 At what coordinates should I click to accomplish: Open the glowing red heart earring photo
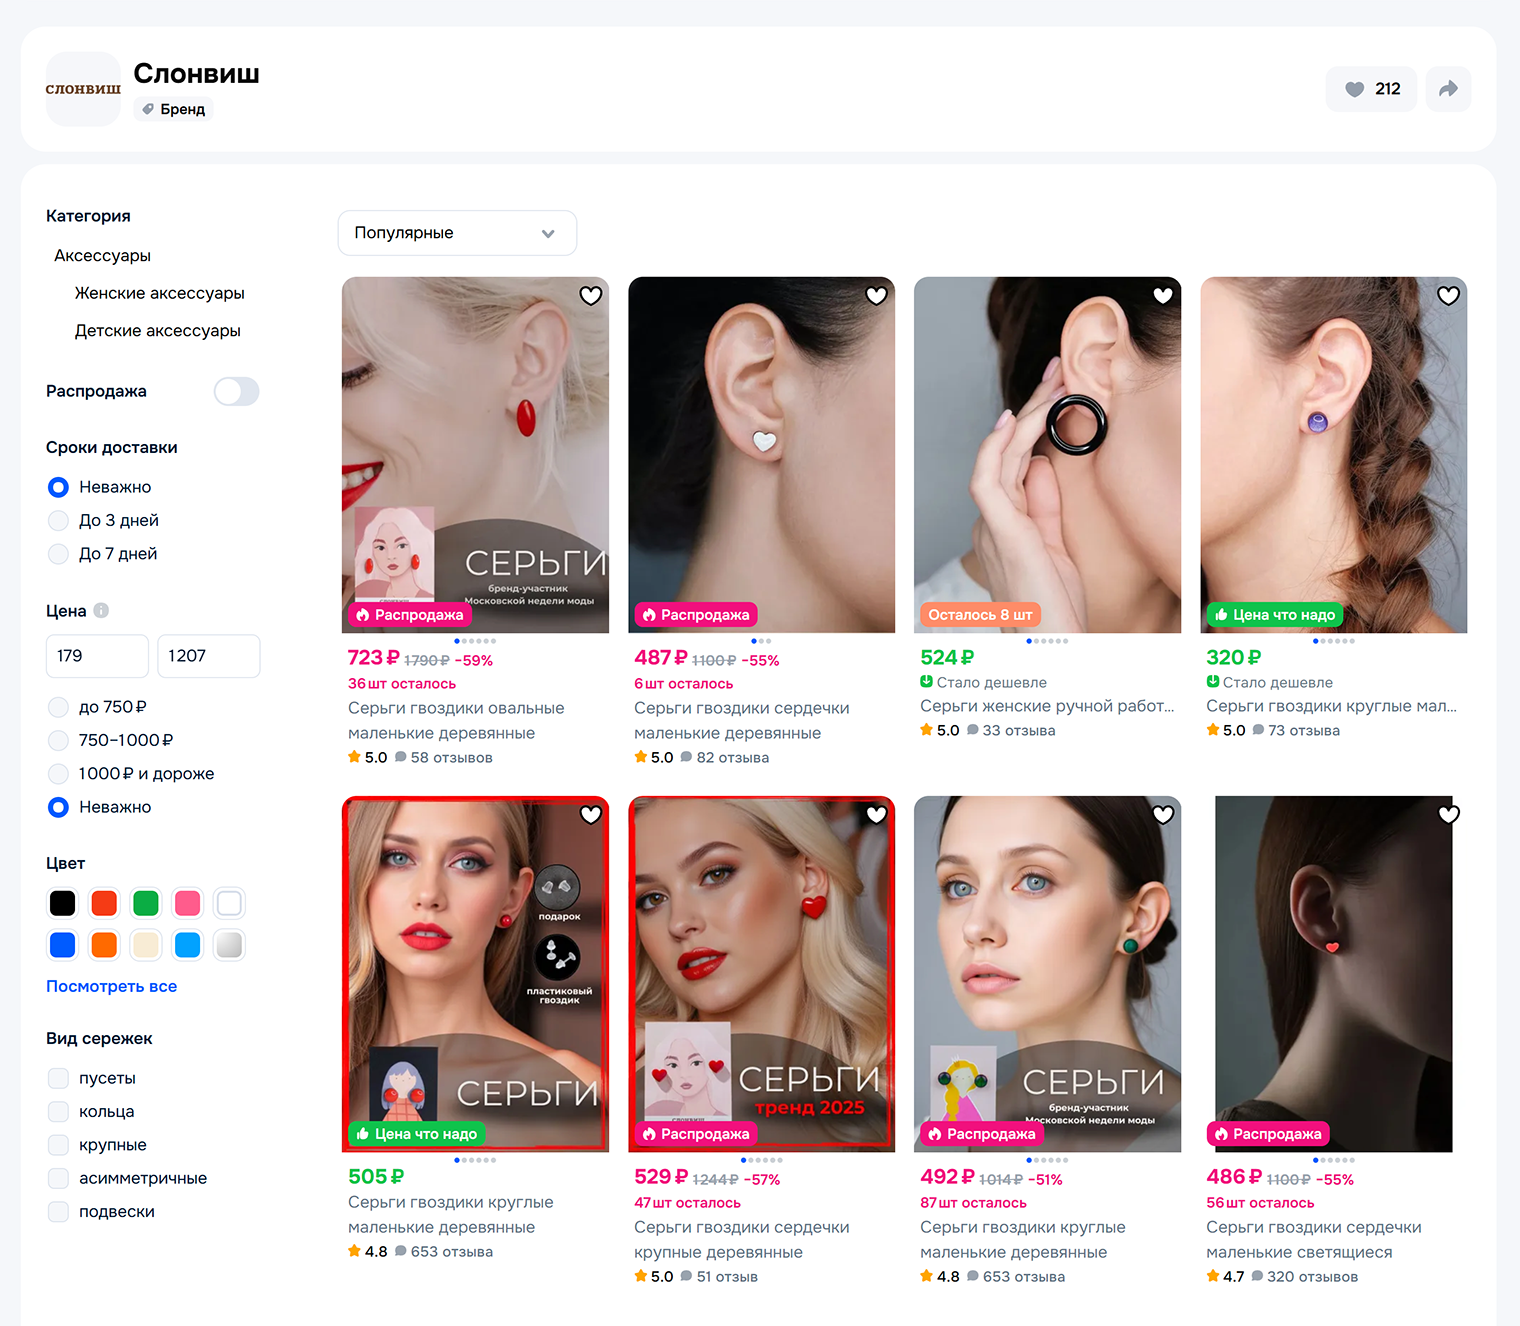pos(1333,974)
